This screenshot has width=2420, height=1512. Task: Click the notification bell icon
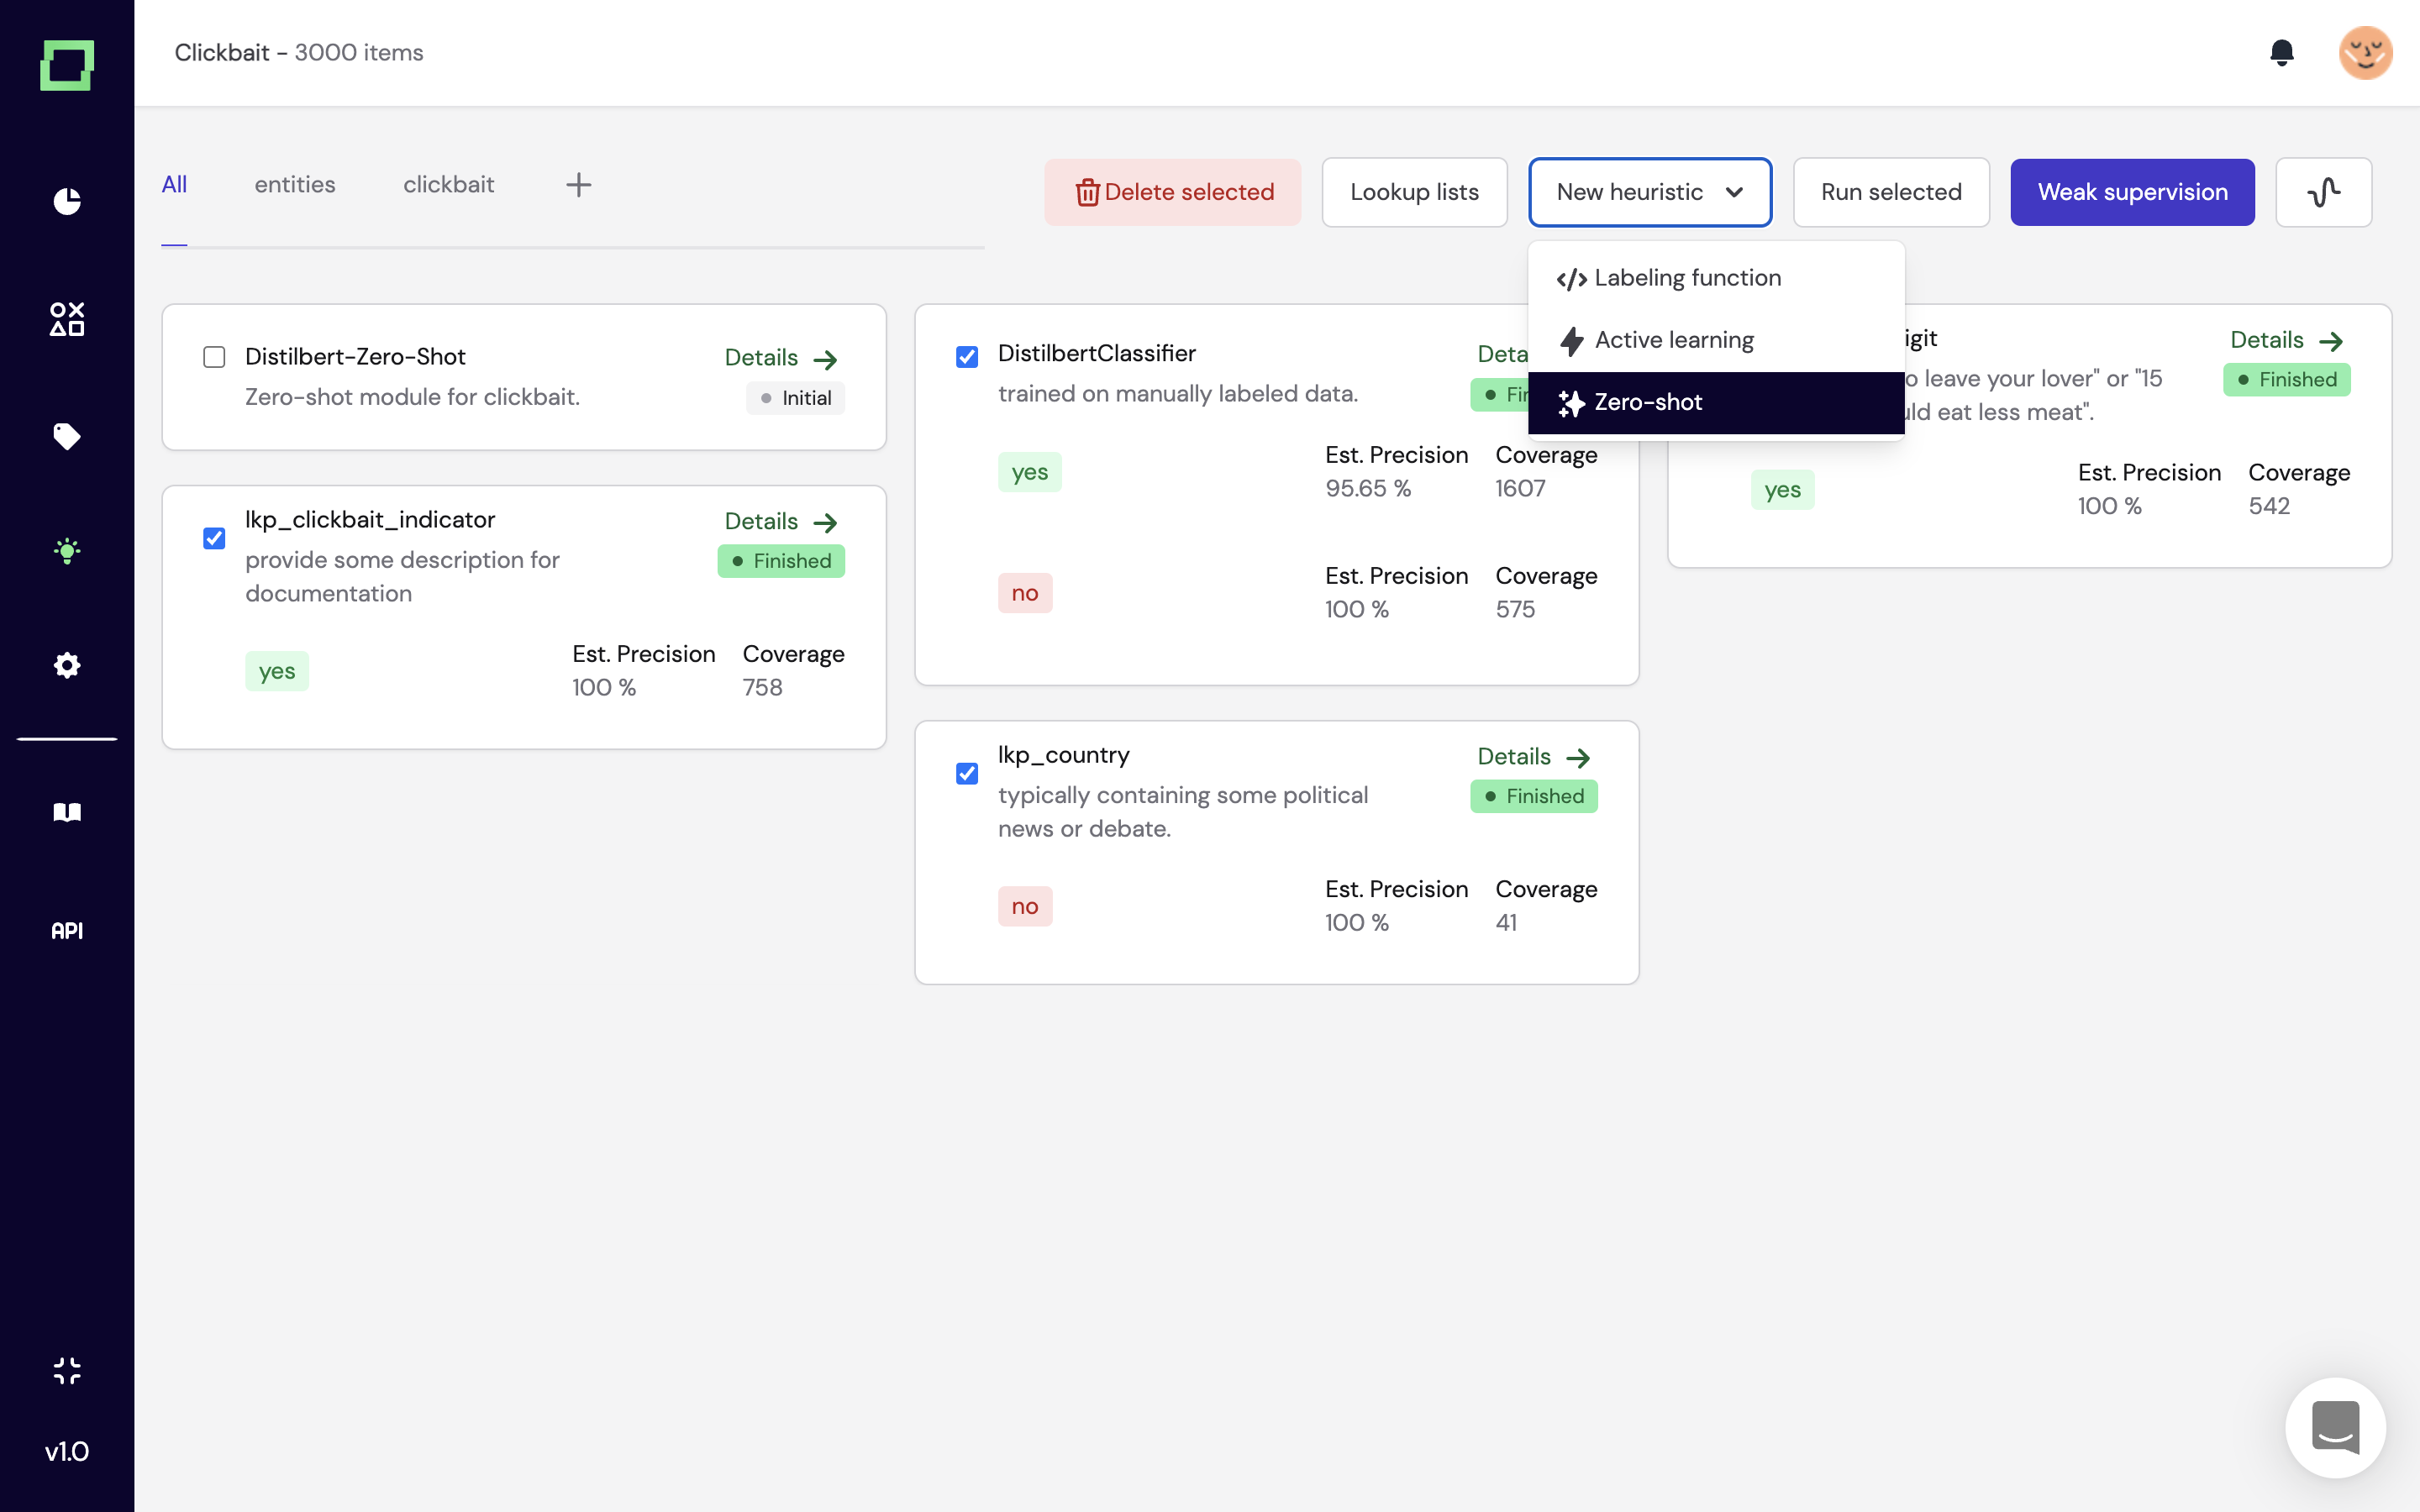click(x=2281, y=52)
